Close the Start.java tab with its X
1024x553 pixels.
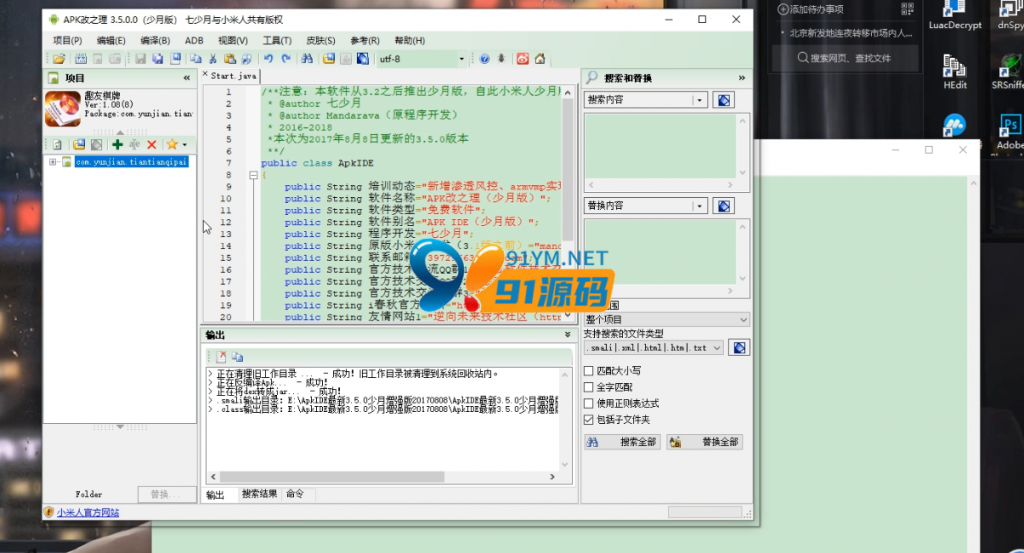pos(205,75)
